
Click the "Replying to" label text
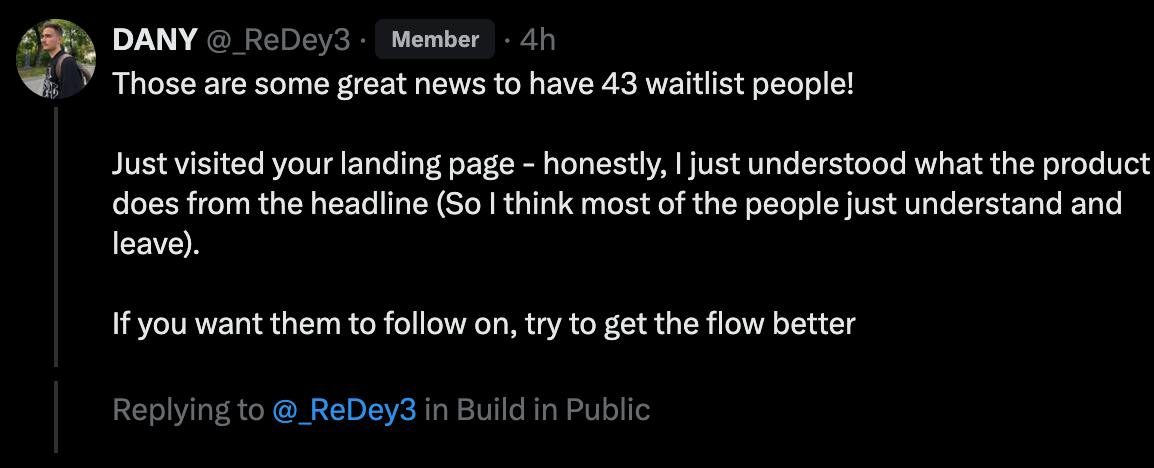pos(188,409)
